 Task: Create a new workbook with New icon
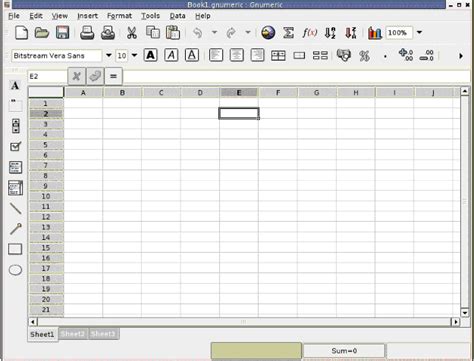[21, 33]
